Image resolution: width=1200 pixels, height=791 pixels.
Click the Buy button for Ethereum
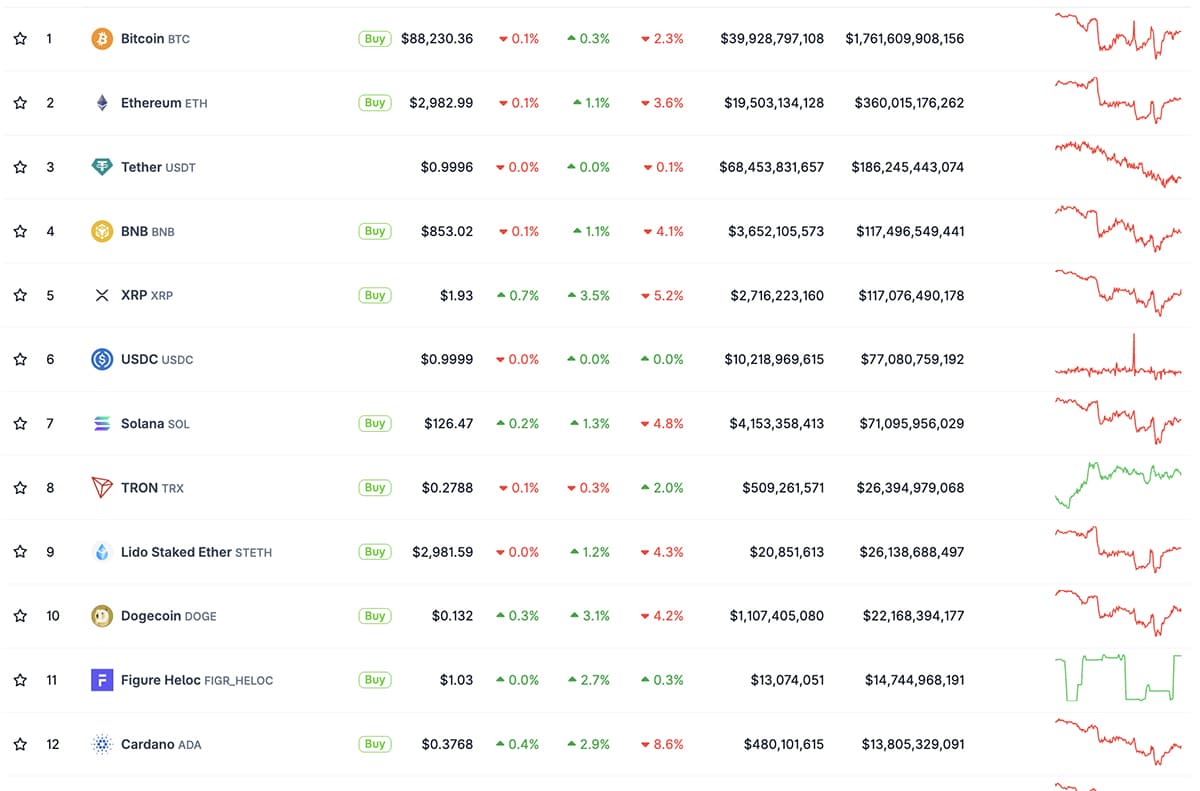374,102
